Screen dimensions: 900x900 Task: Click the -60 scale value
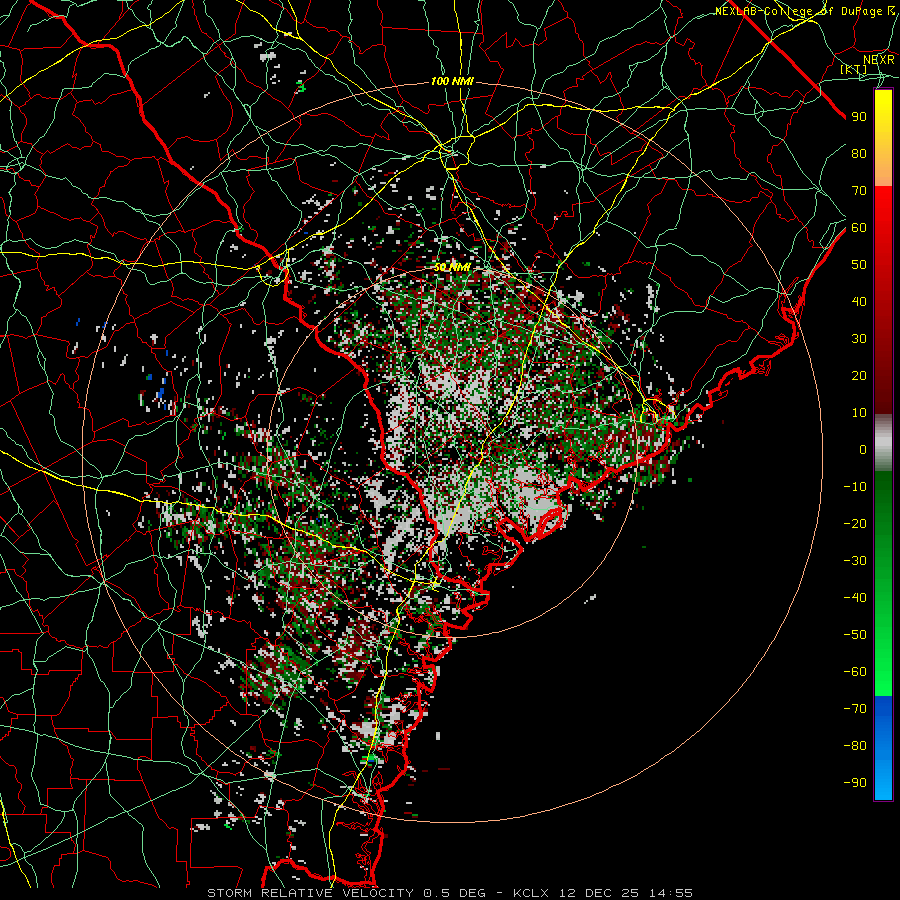(855, 672)
